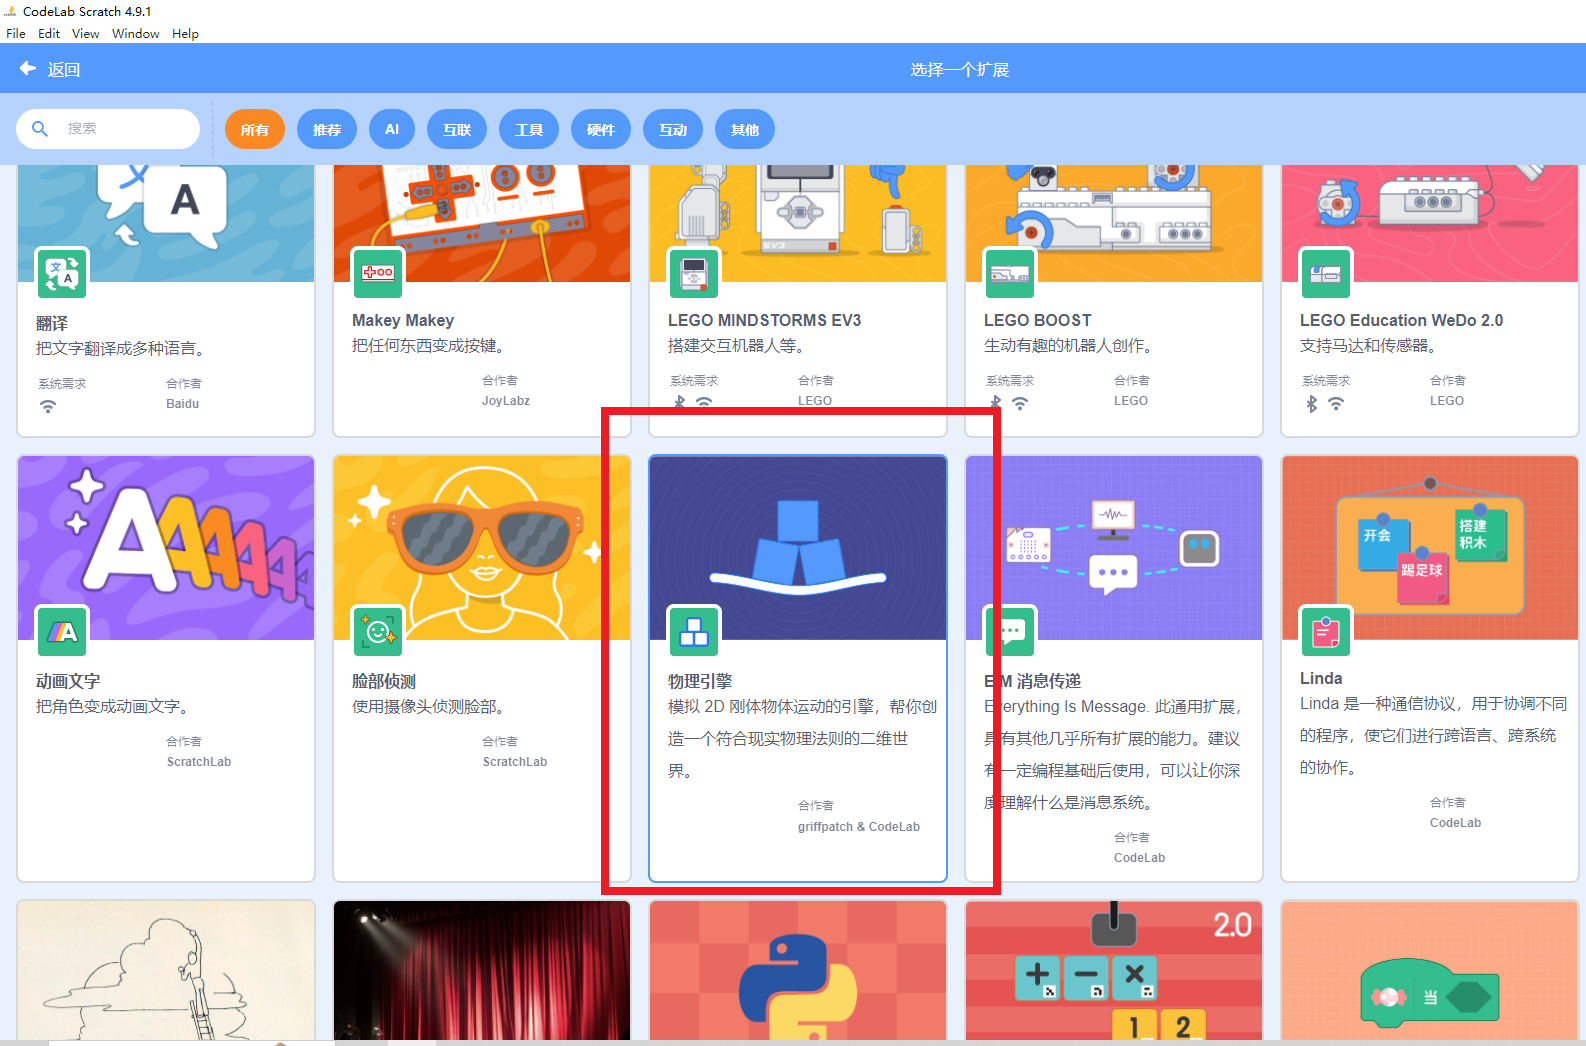Select the 工具 filter tag
The height and width of the screenshot is (1046, 1586).
(x=529, y=129)
